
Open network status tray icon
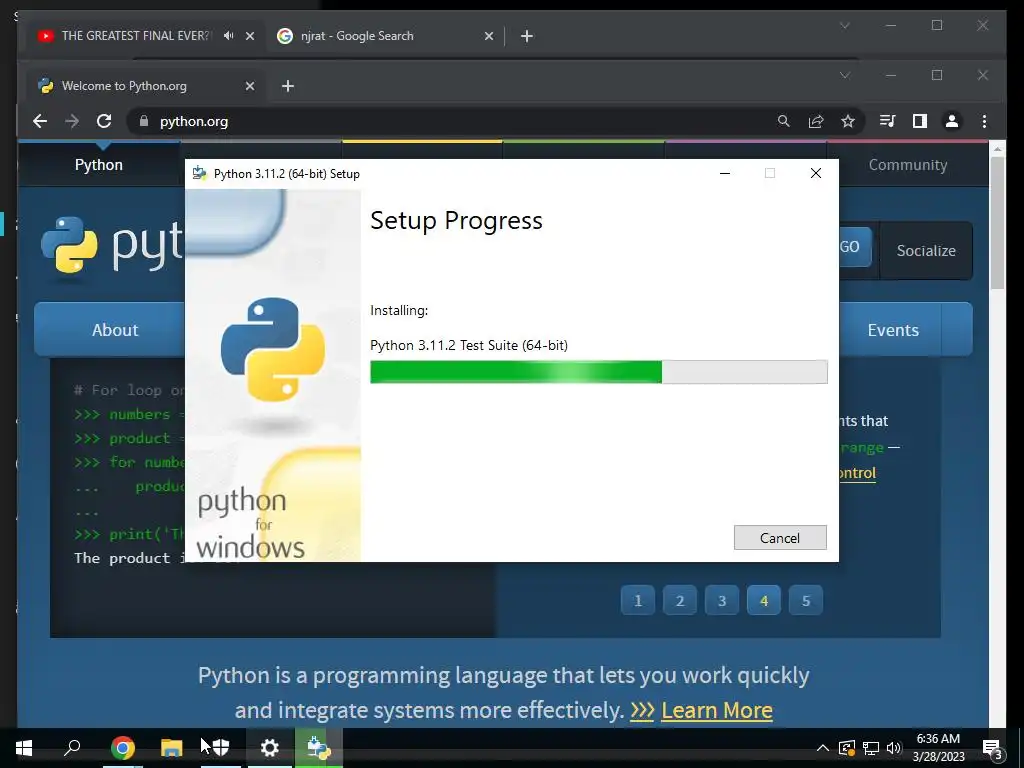click(x=871, y=748)
